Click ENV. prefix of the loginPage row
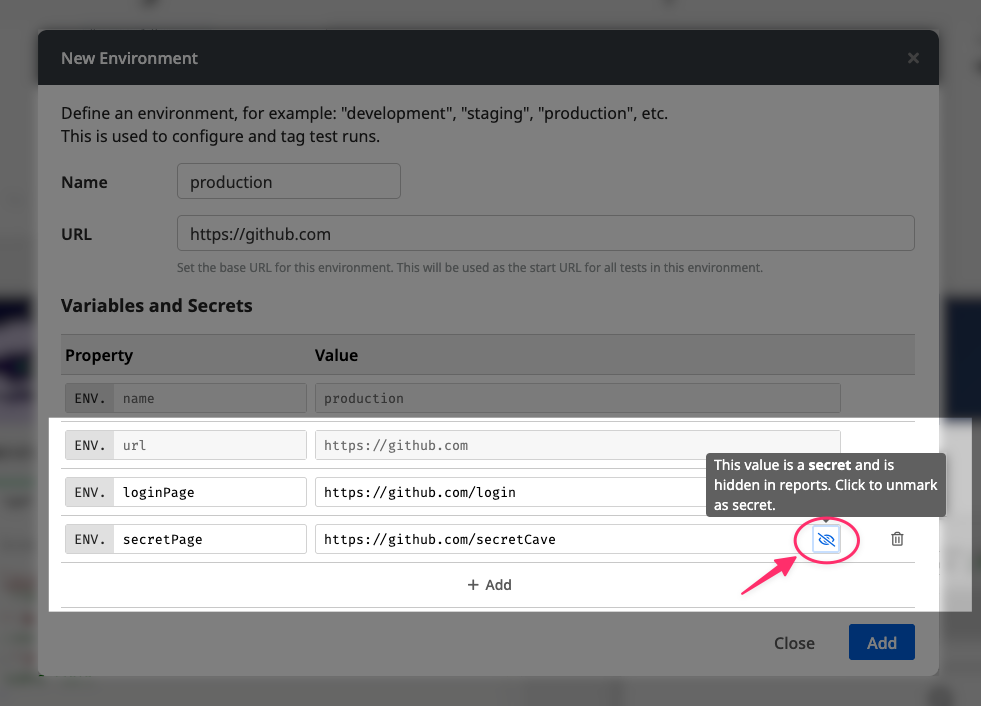This screenshot has width=981, height=706. coord(90,492)
